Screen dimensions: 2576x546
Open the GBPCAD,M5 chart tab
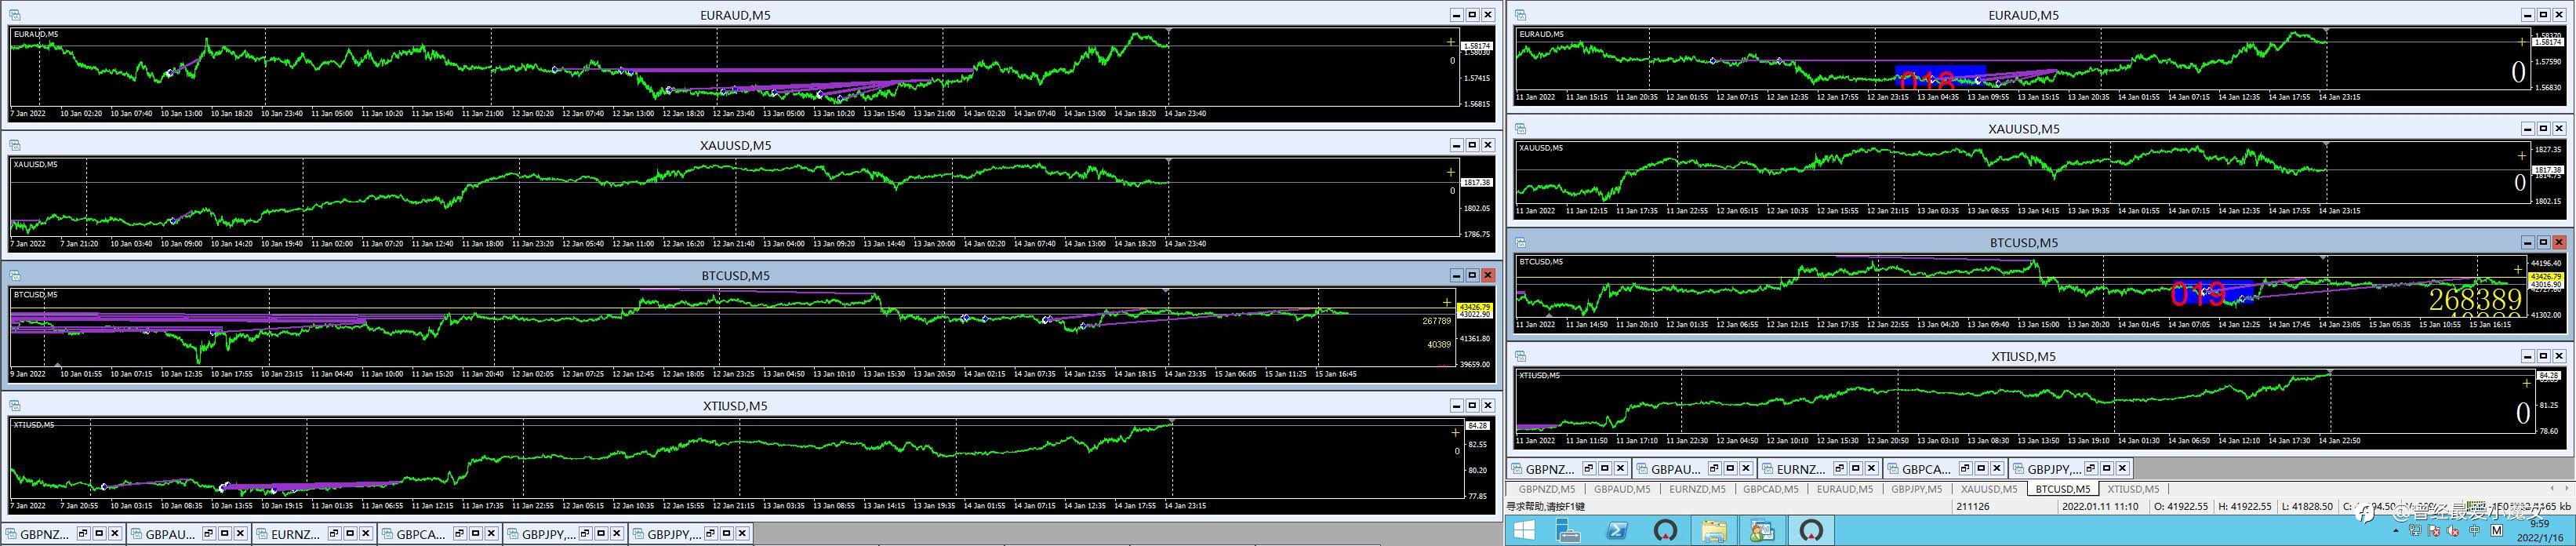tap(1770, 489)
